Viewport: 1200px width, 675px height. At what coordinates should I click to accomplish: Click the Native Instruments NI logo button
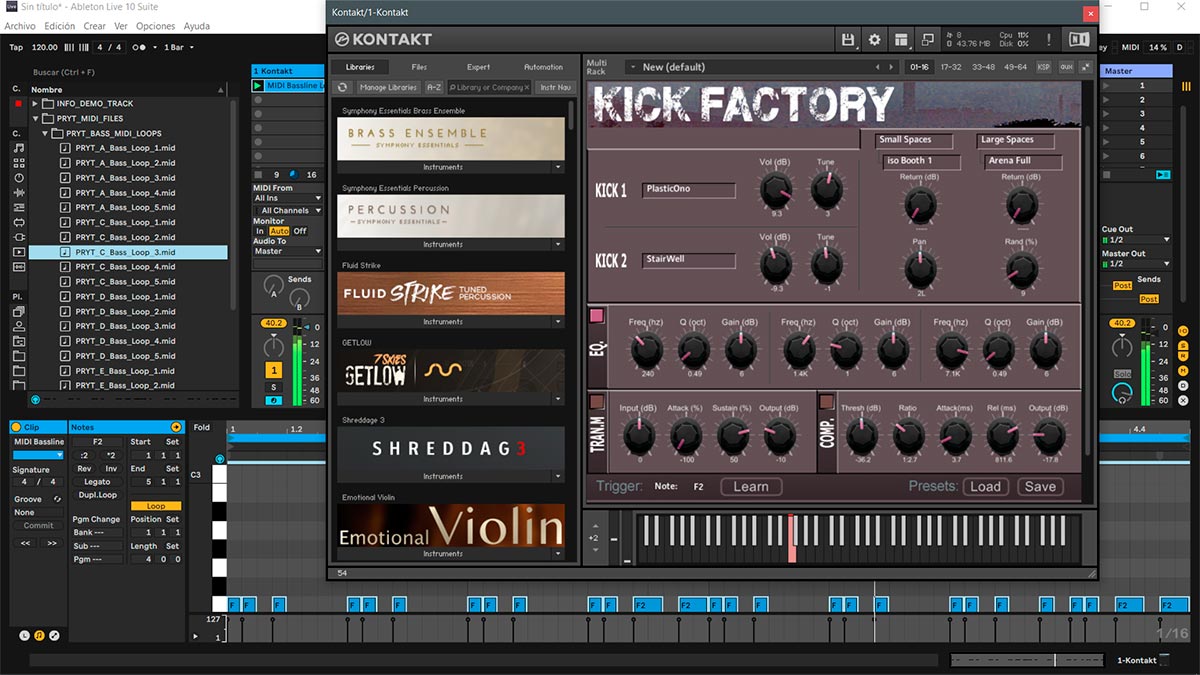pyautogui.click(x=1078, y=40)
